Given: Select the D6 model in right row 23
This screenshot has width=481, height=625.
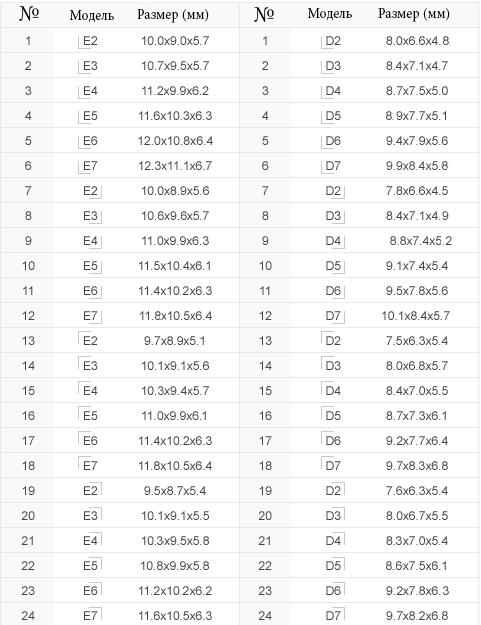Looking at the screenshot, I should pyautogui.click(x=333, y=591).
